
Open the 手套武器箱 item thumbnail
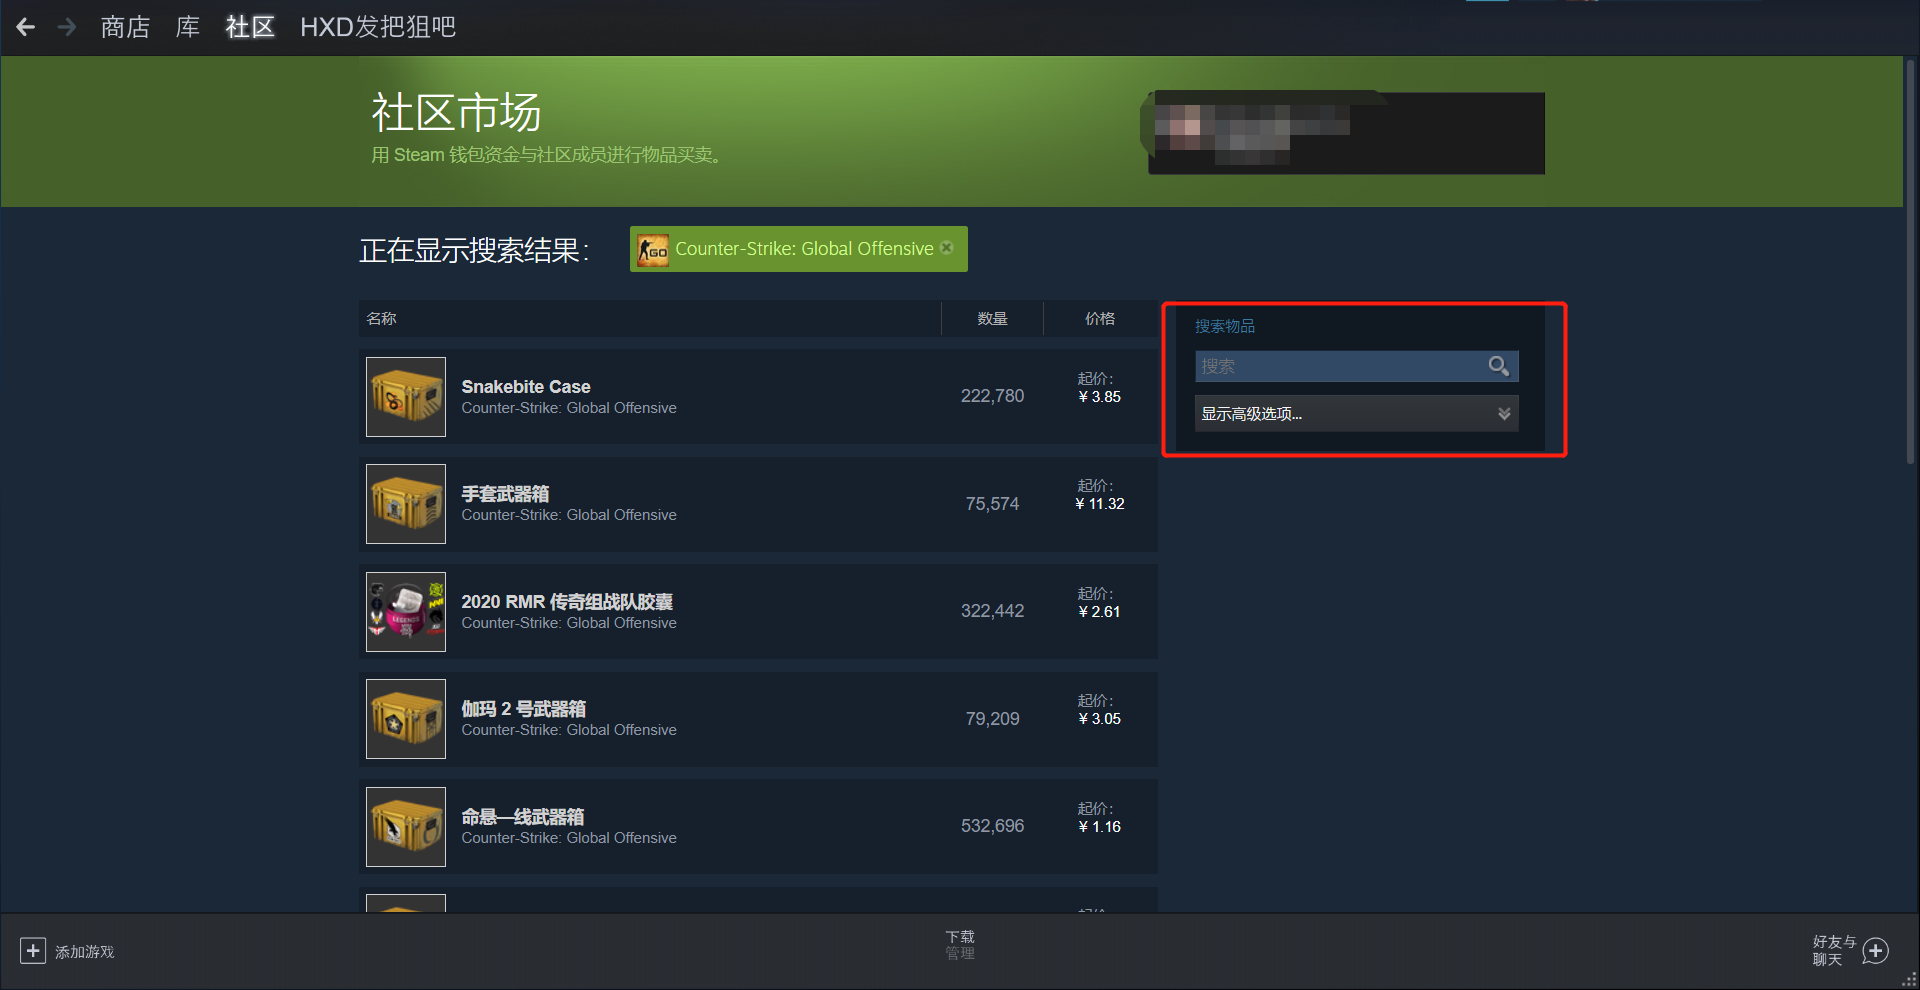[406, 504]
